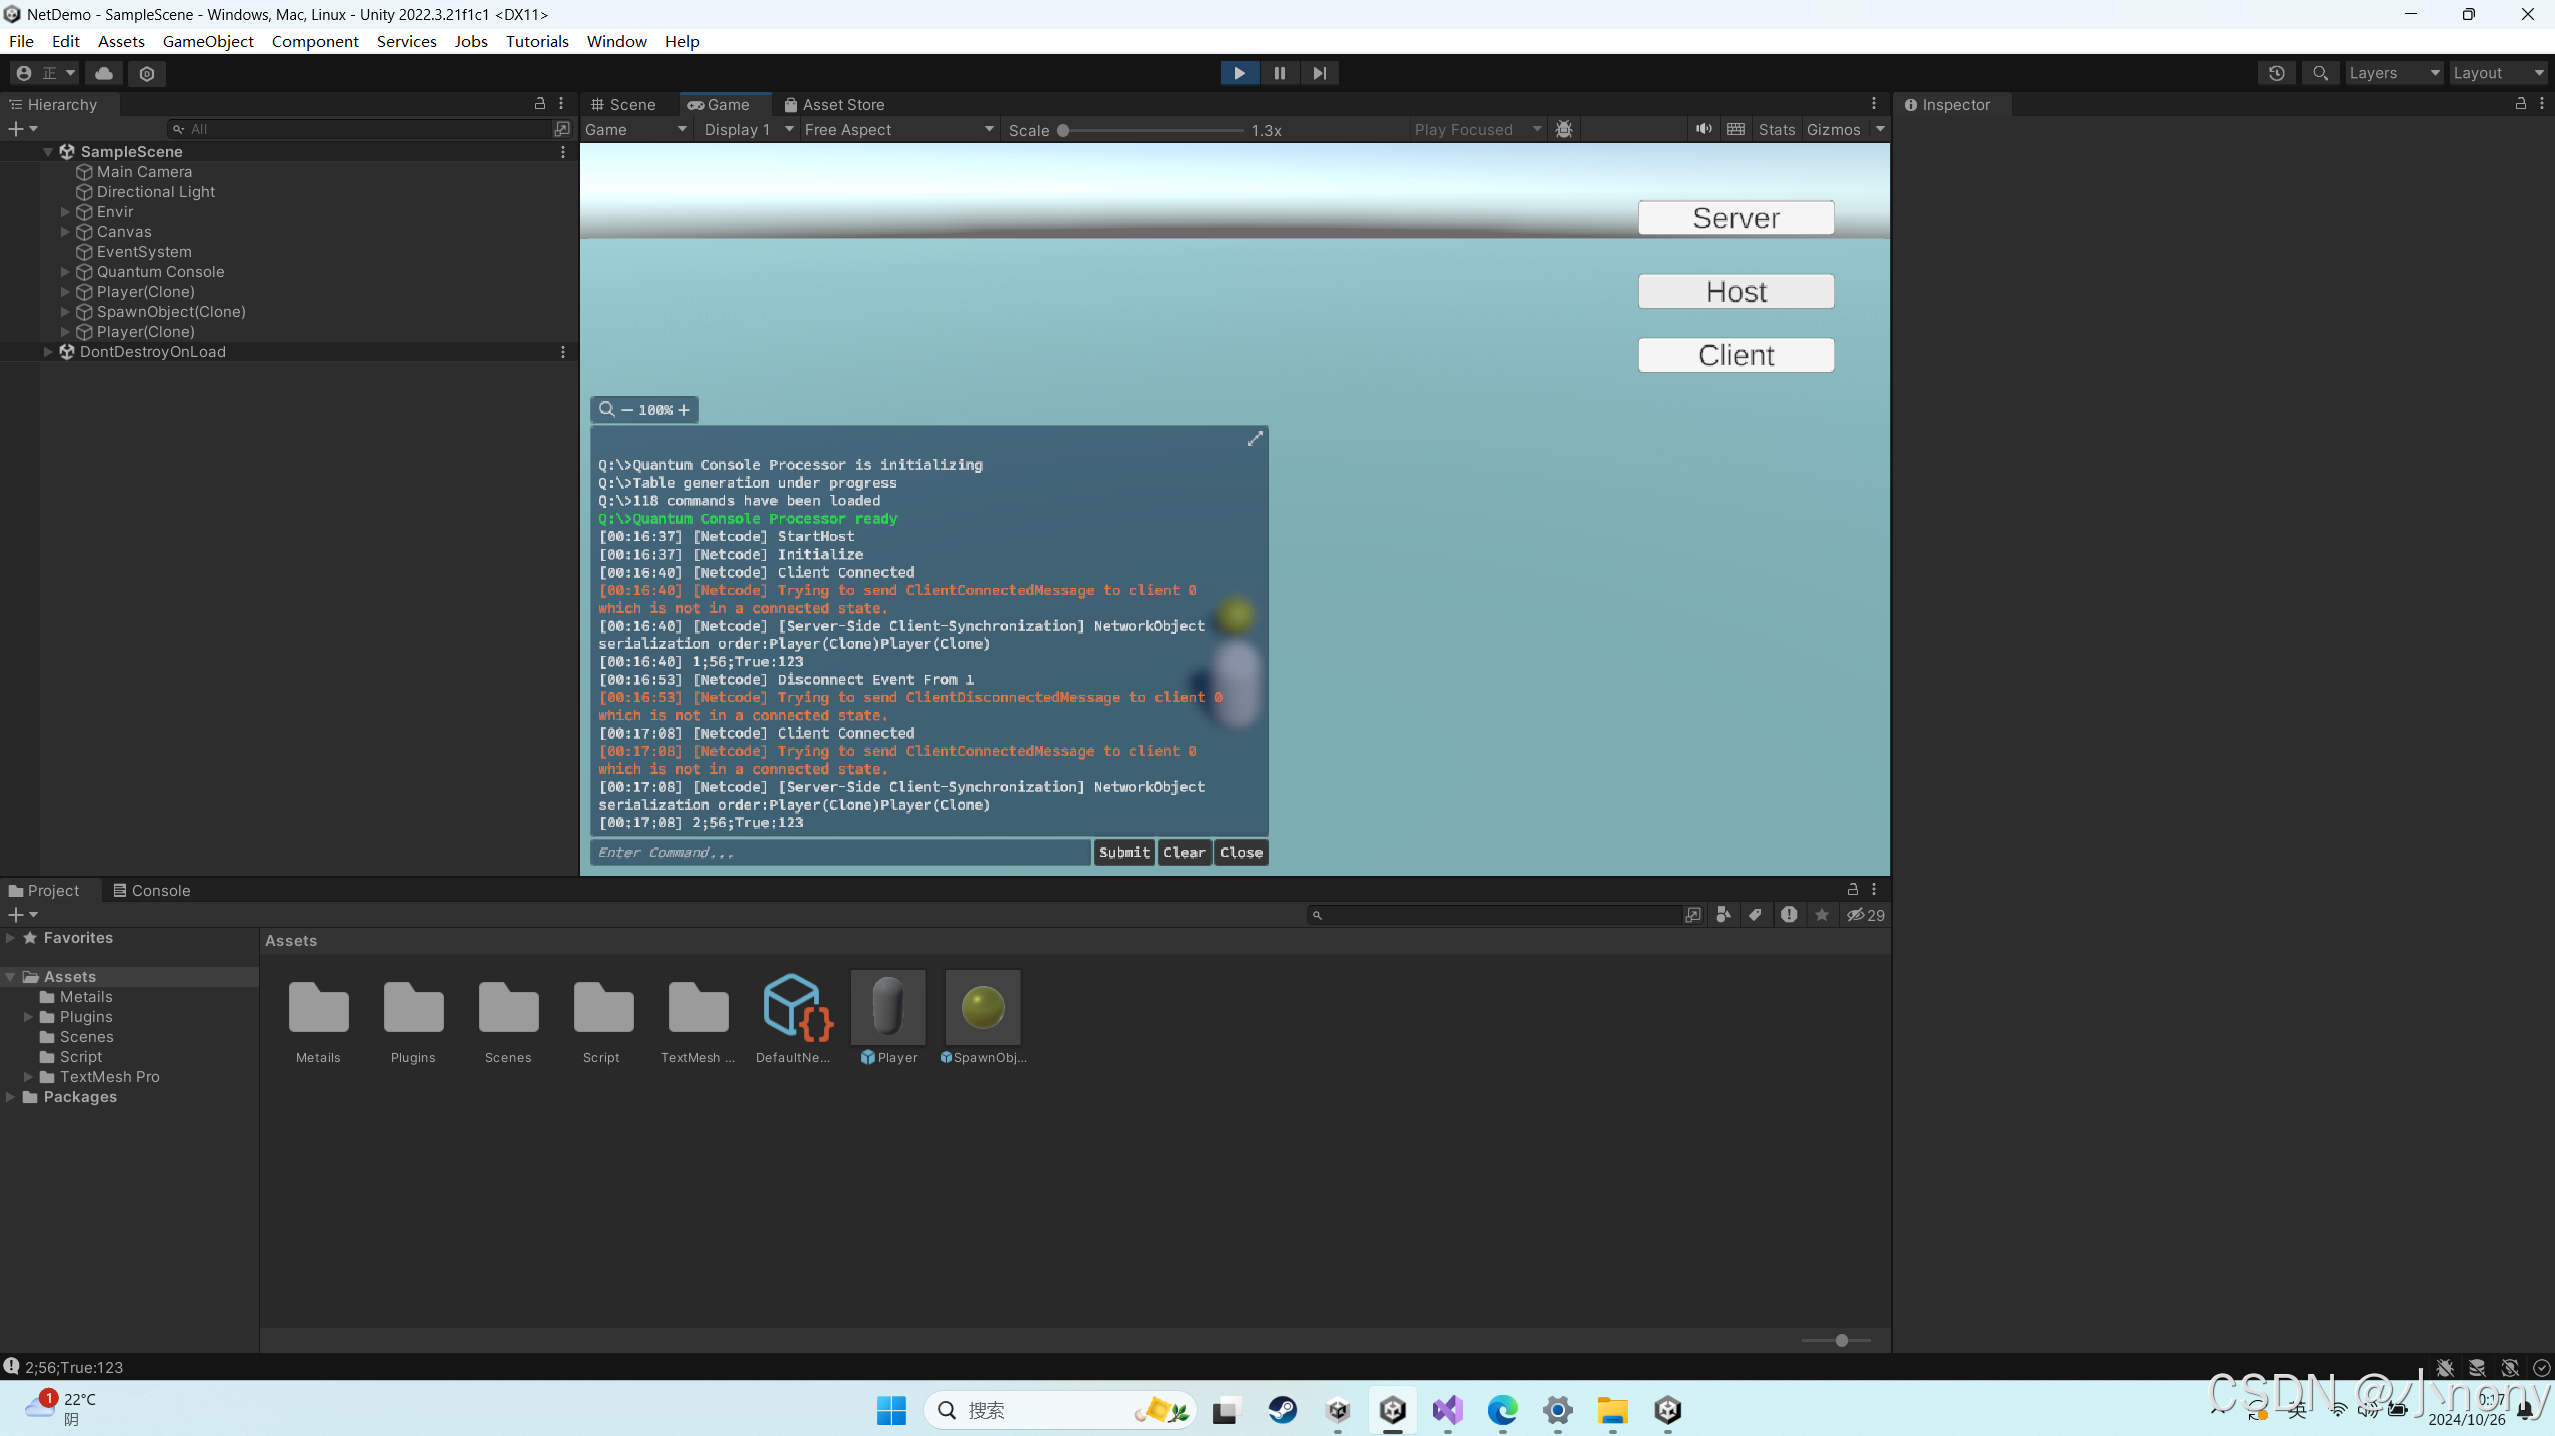Click Search by Type icon in Project

click(x=1723, y=915)
